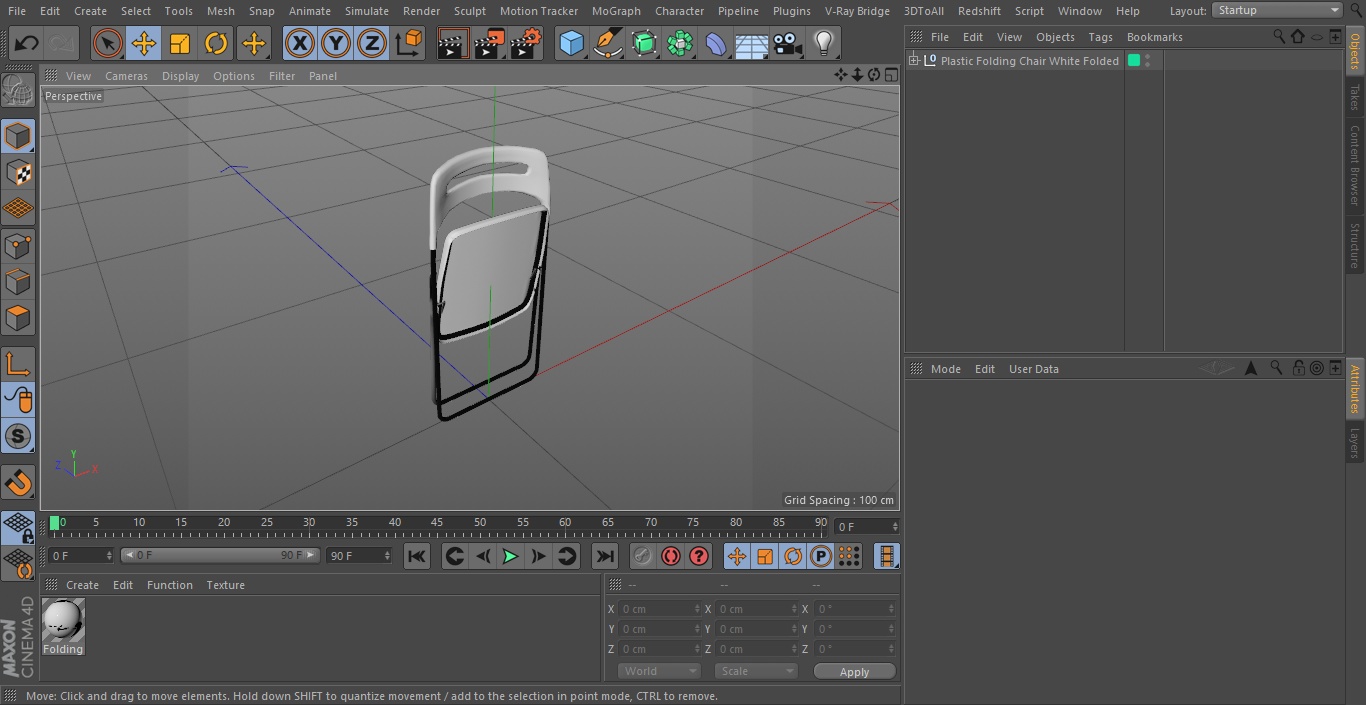Click the X position input field
Screen dimensions: 1366x705
click(658, 609)
